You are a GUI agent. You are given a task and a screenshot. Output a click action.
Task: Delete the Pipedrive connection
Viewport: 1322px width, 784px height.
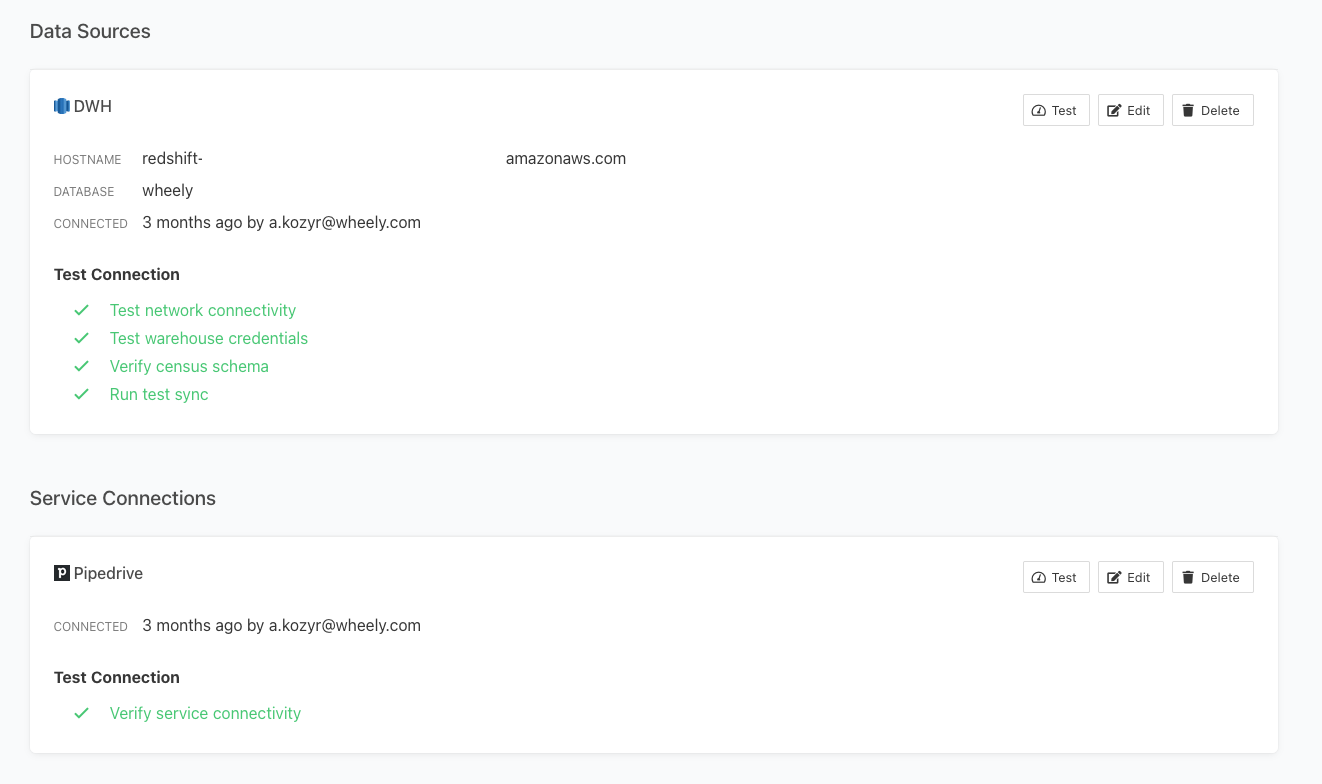tap(1213, 577)
